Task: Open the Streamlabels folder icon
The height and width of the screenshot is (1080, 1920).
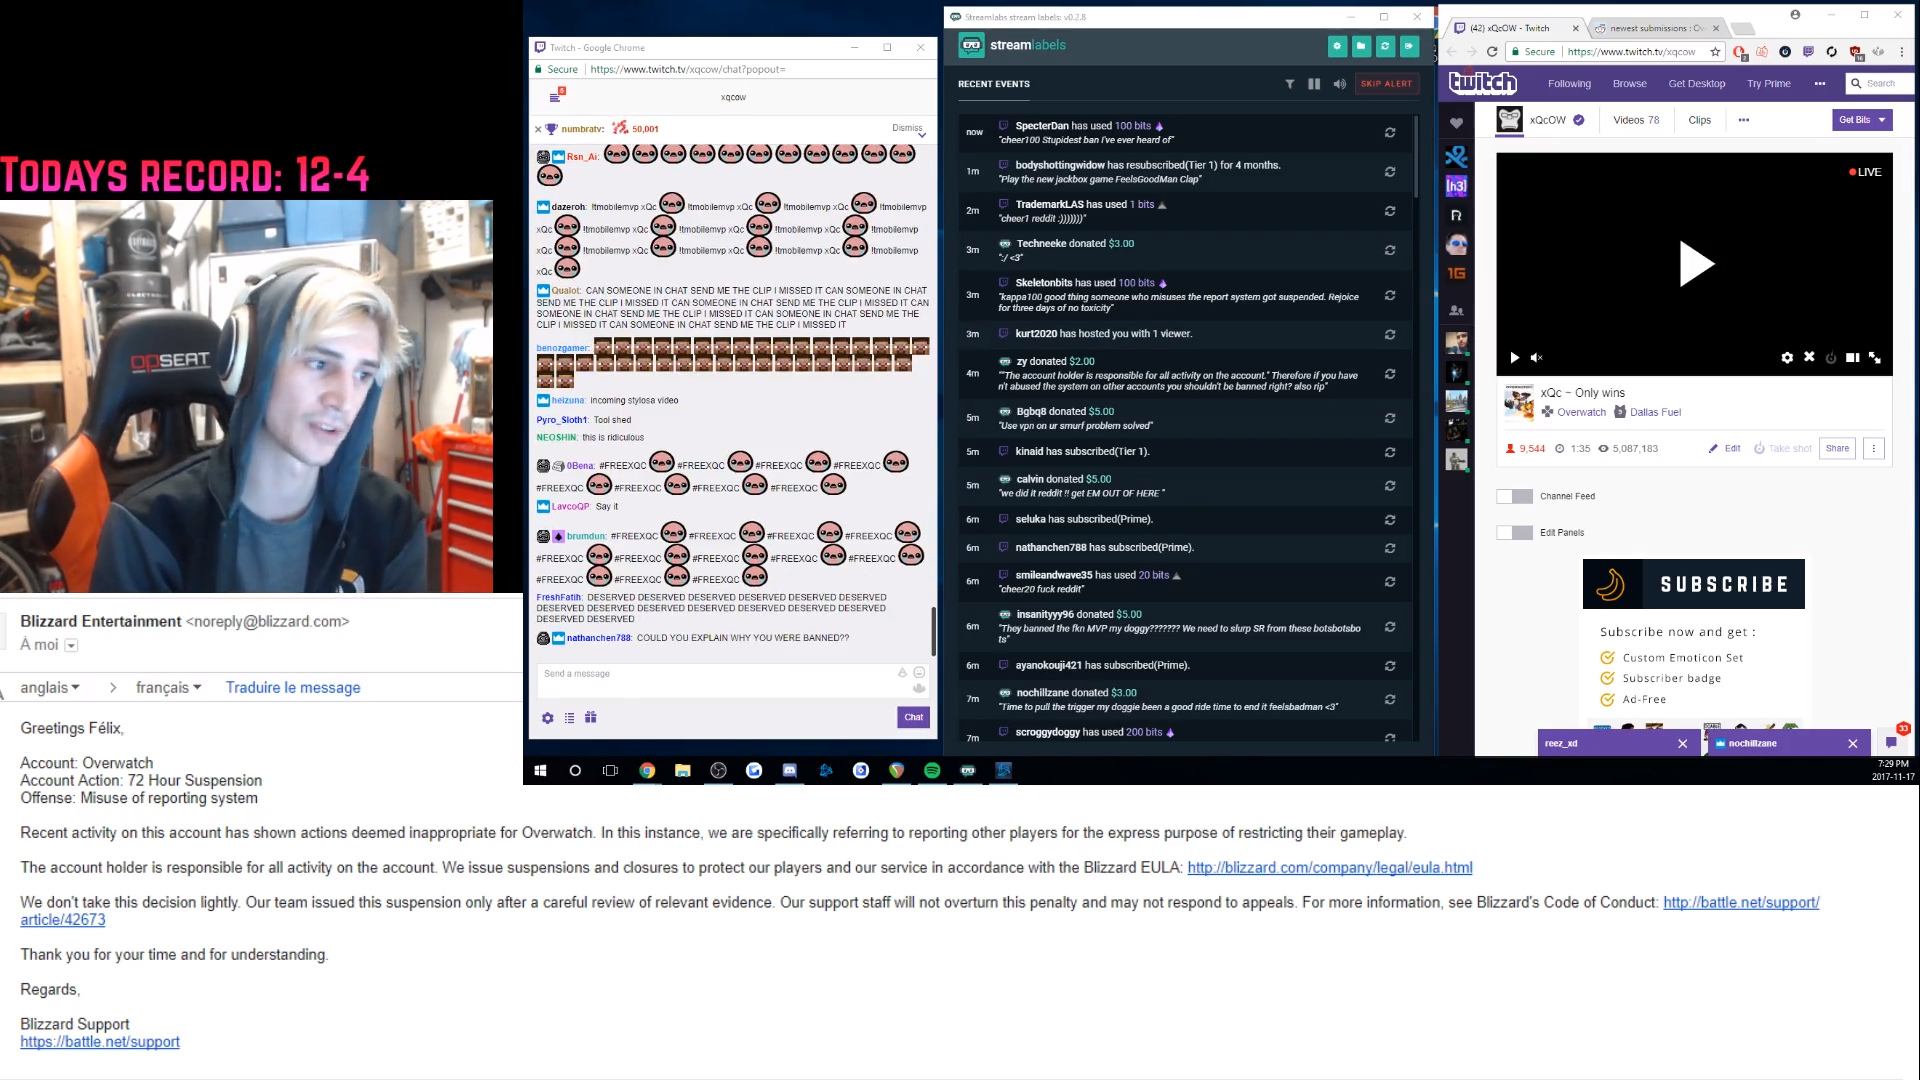Action: click(x=1361, y=46)
